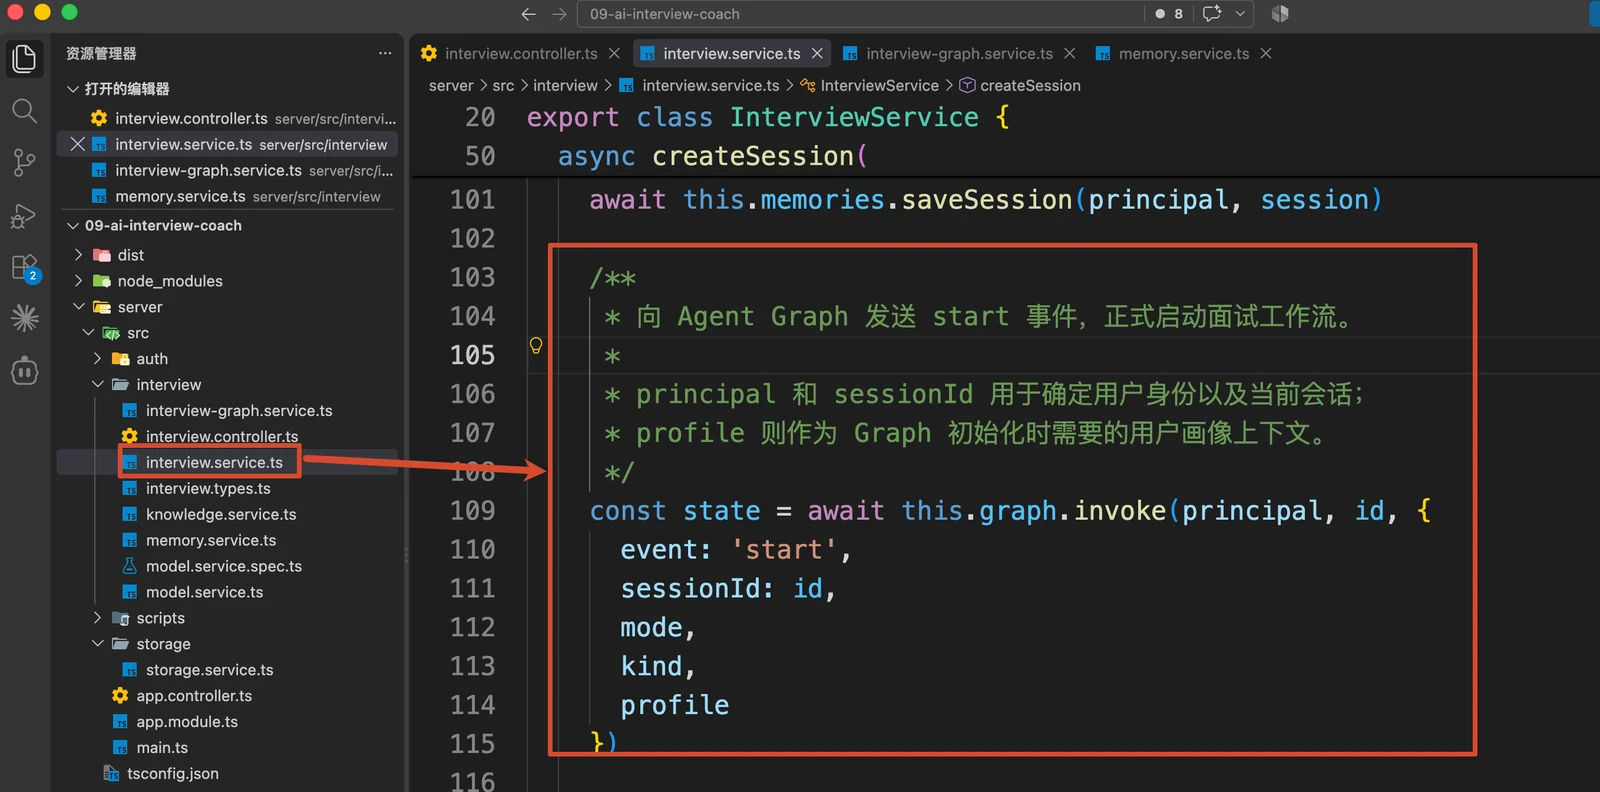Open the Explorer view in activity bar
This screenshot has width=1600, height=792.
click(24, 58)
